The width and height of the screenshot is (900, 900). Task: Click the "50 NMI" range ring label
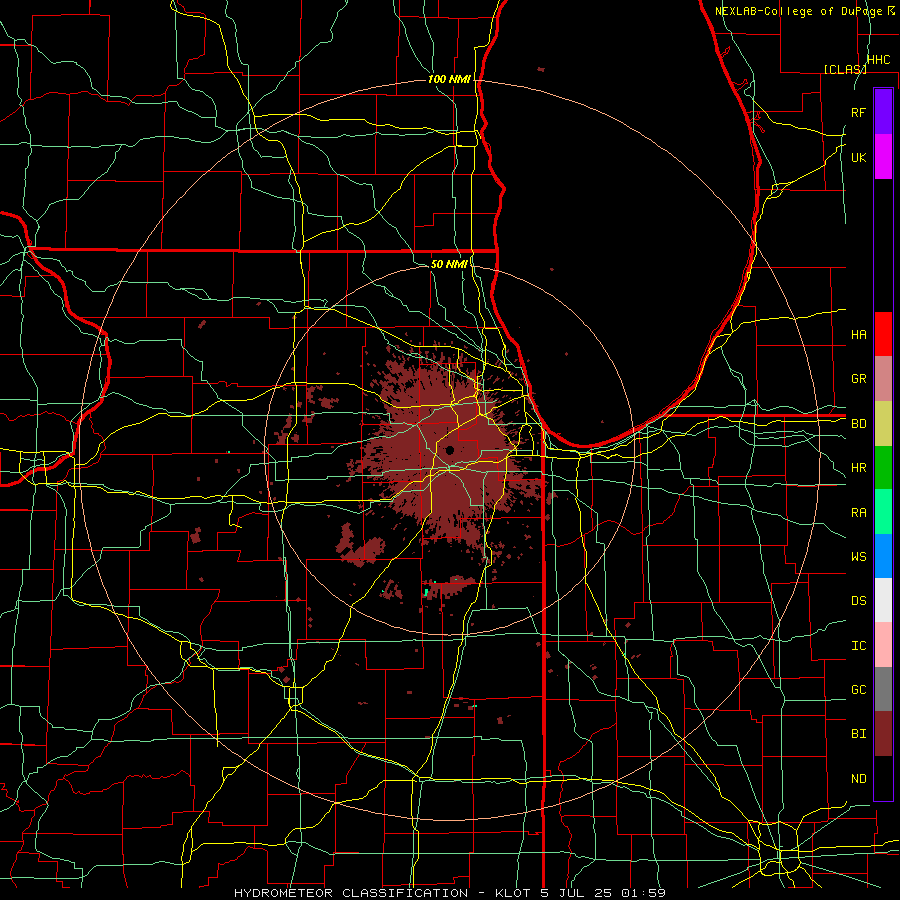(449, 264)
